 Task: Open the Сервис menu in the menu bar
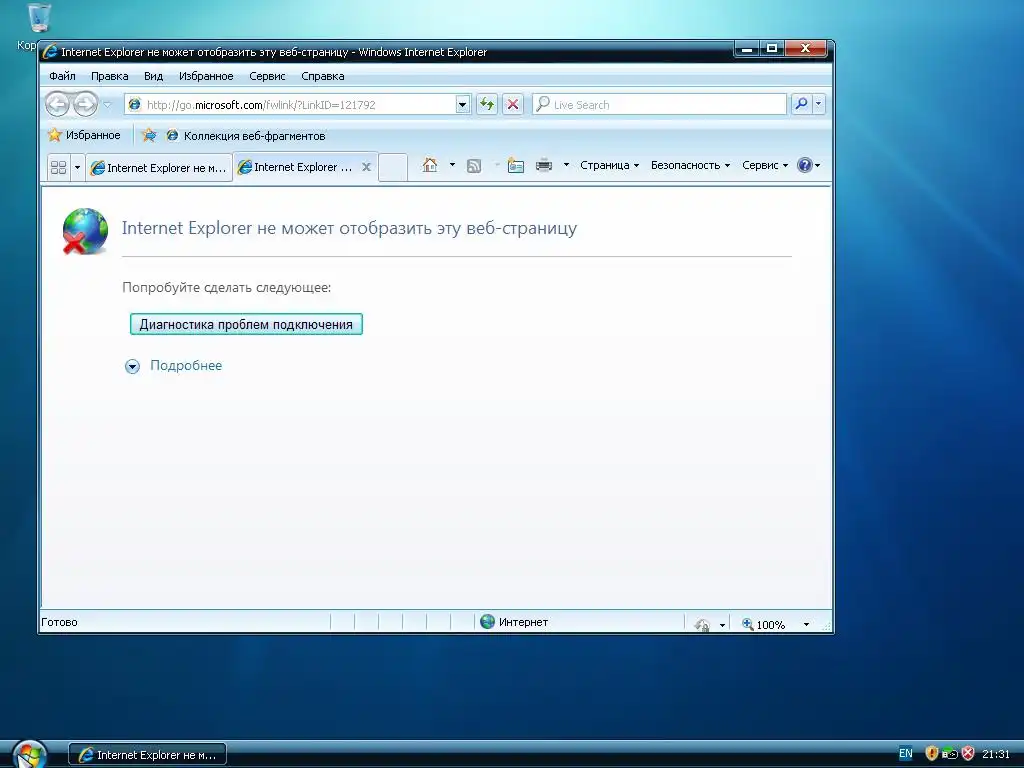[267, 76]
